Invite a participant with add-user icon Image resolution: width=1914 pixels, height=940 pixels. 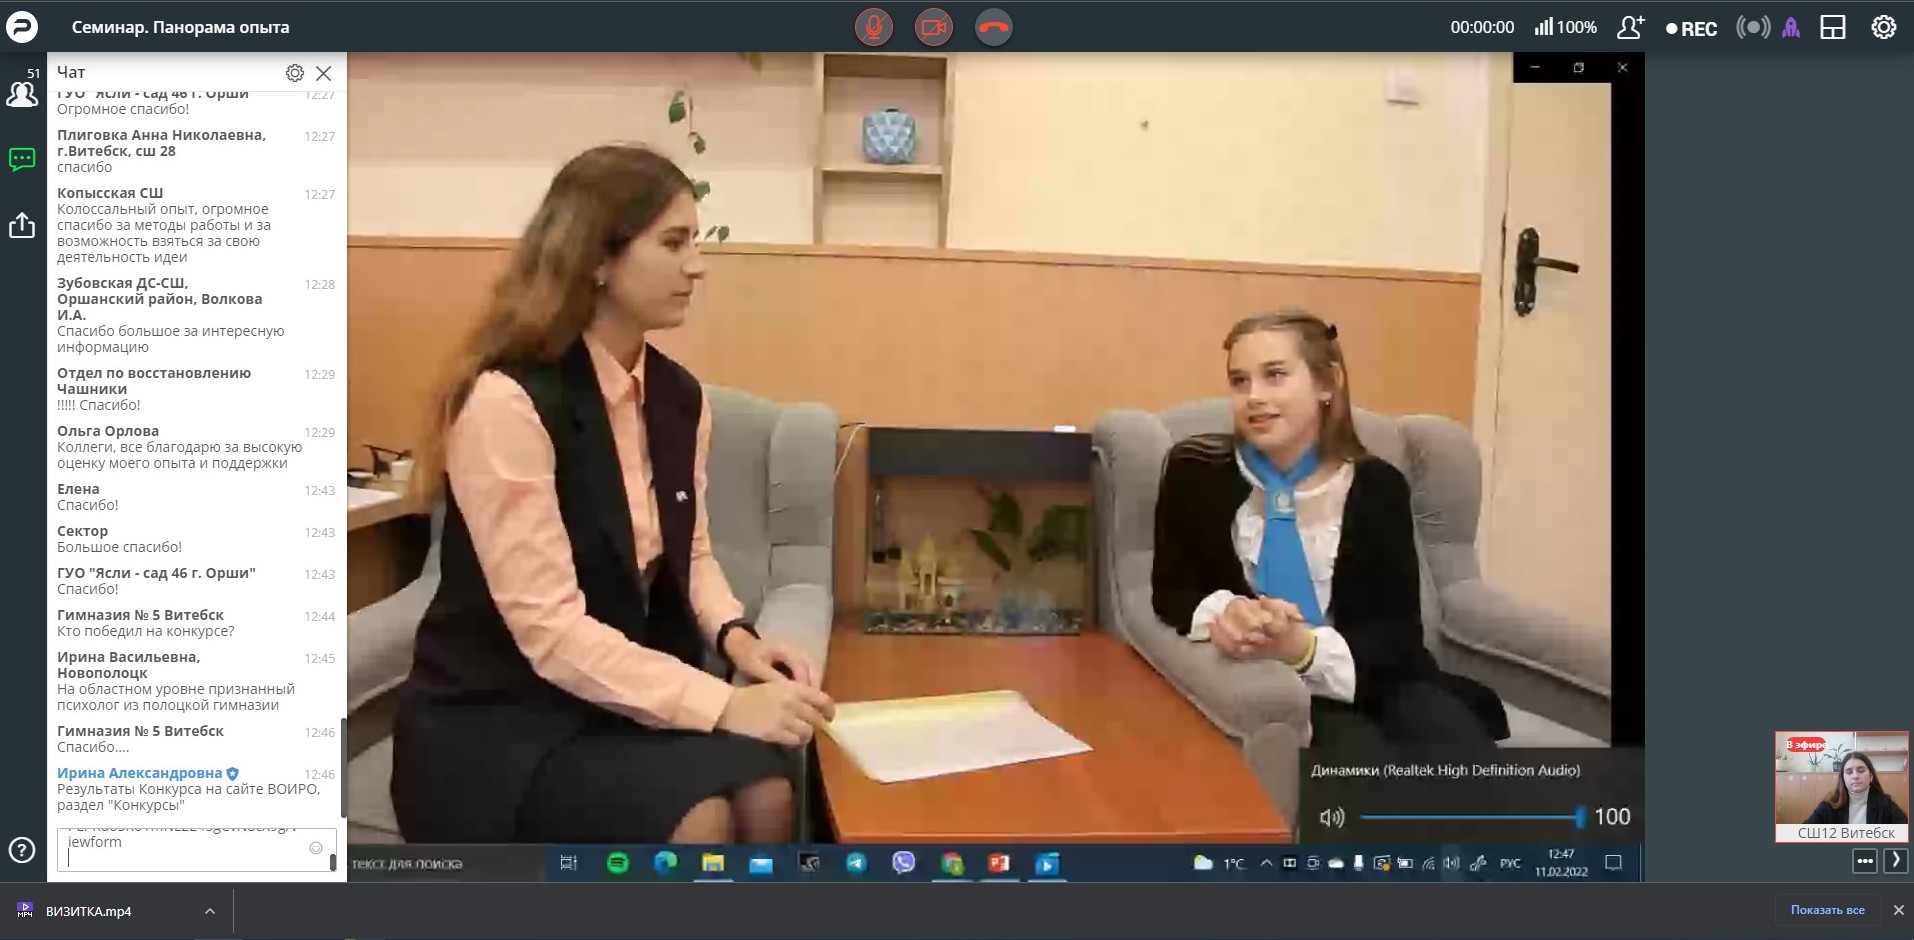[1631, 27]
